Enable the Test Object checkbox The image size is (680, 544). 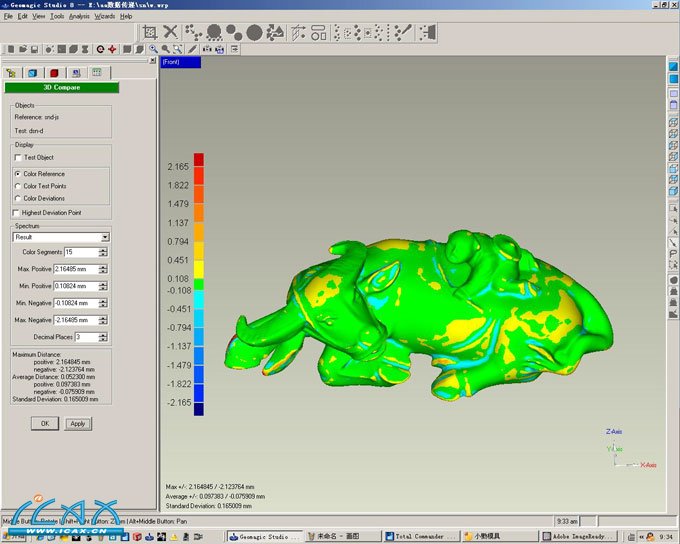17,157
